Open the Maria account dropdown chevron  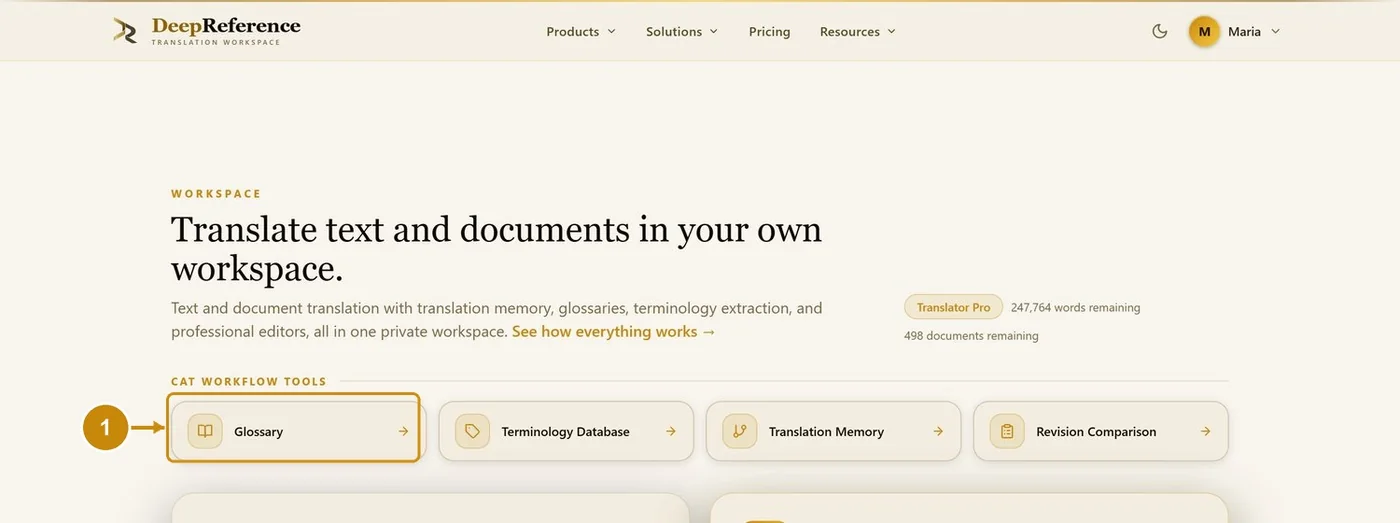(x=1275, y=31)
